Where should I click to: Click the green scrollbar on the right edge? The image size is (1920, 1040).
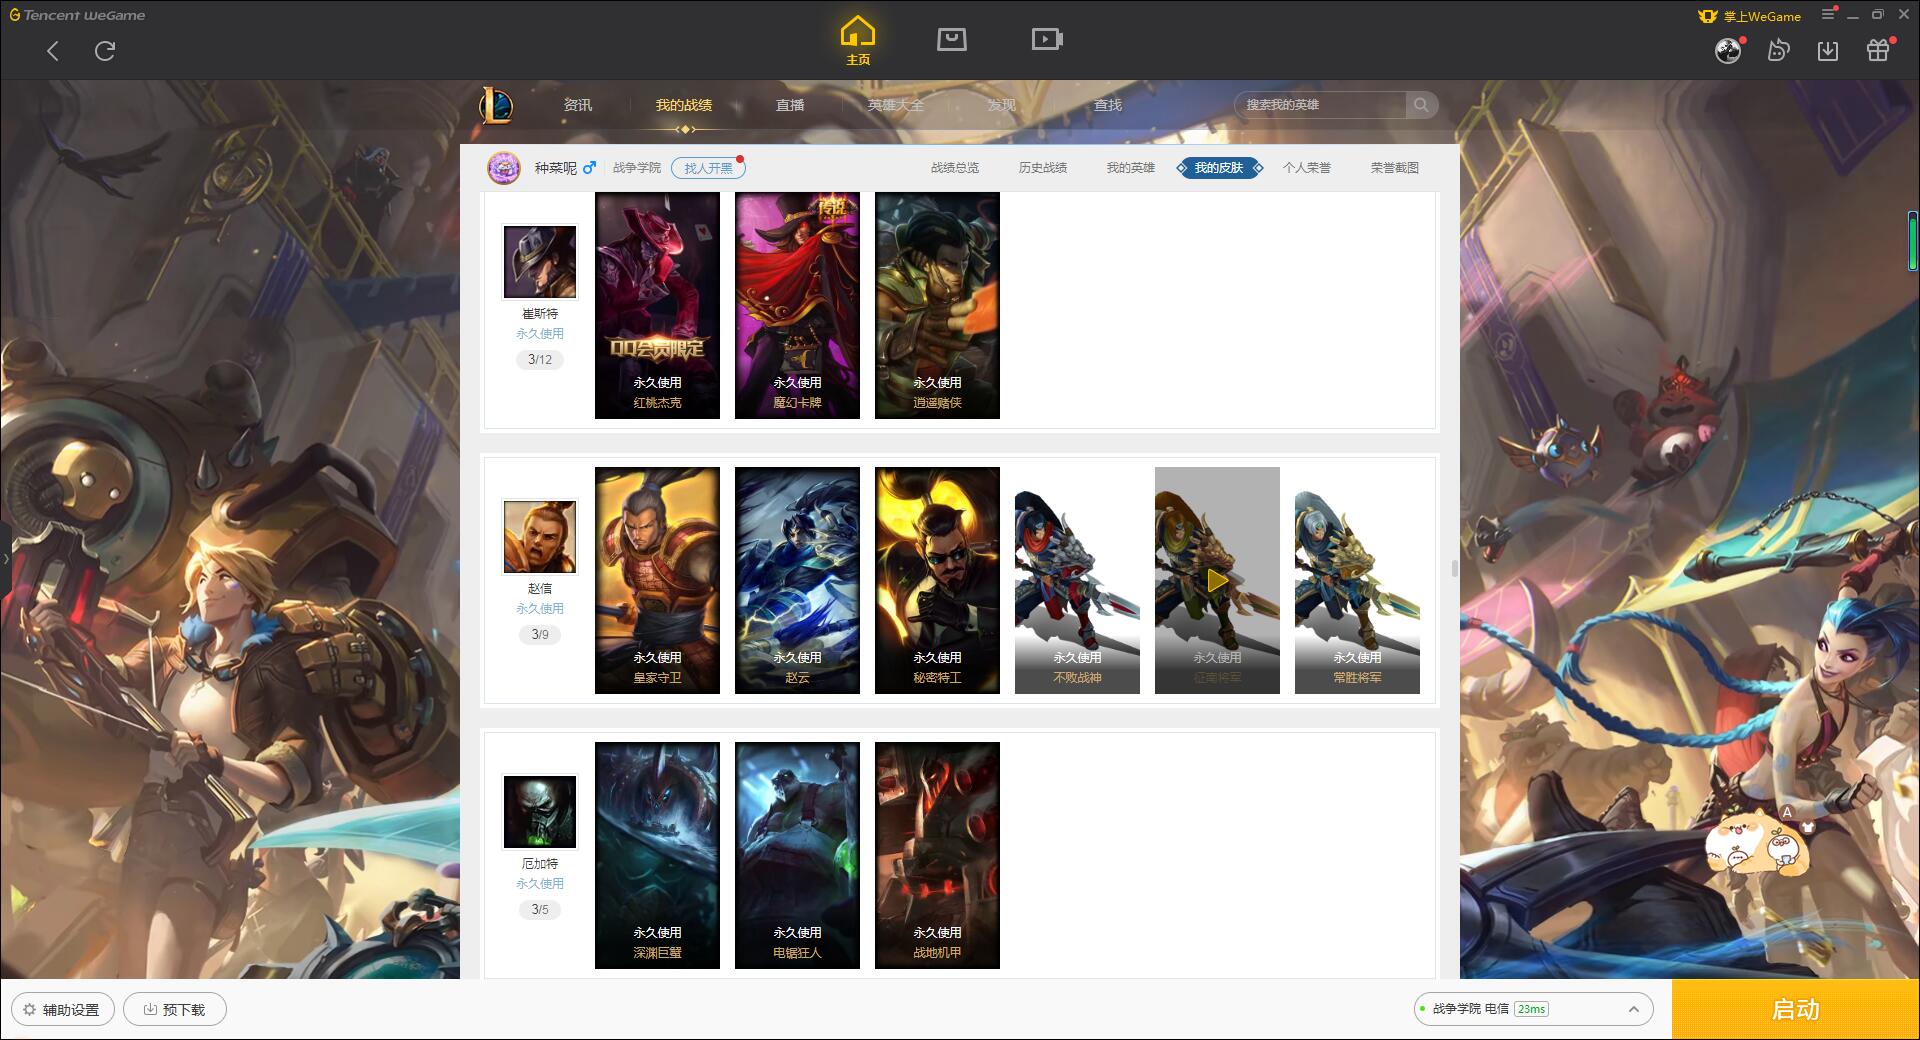click(x=1912, y=240)
